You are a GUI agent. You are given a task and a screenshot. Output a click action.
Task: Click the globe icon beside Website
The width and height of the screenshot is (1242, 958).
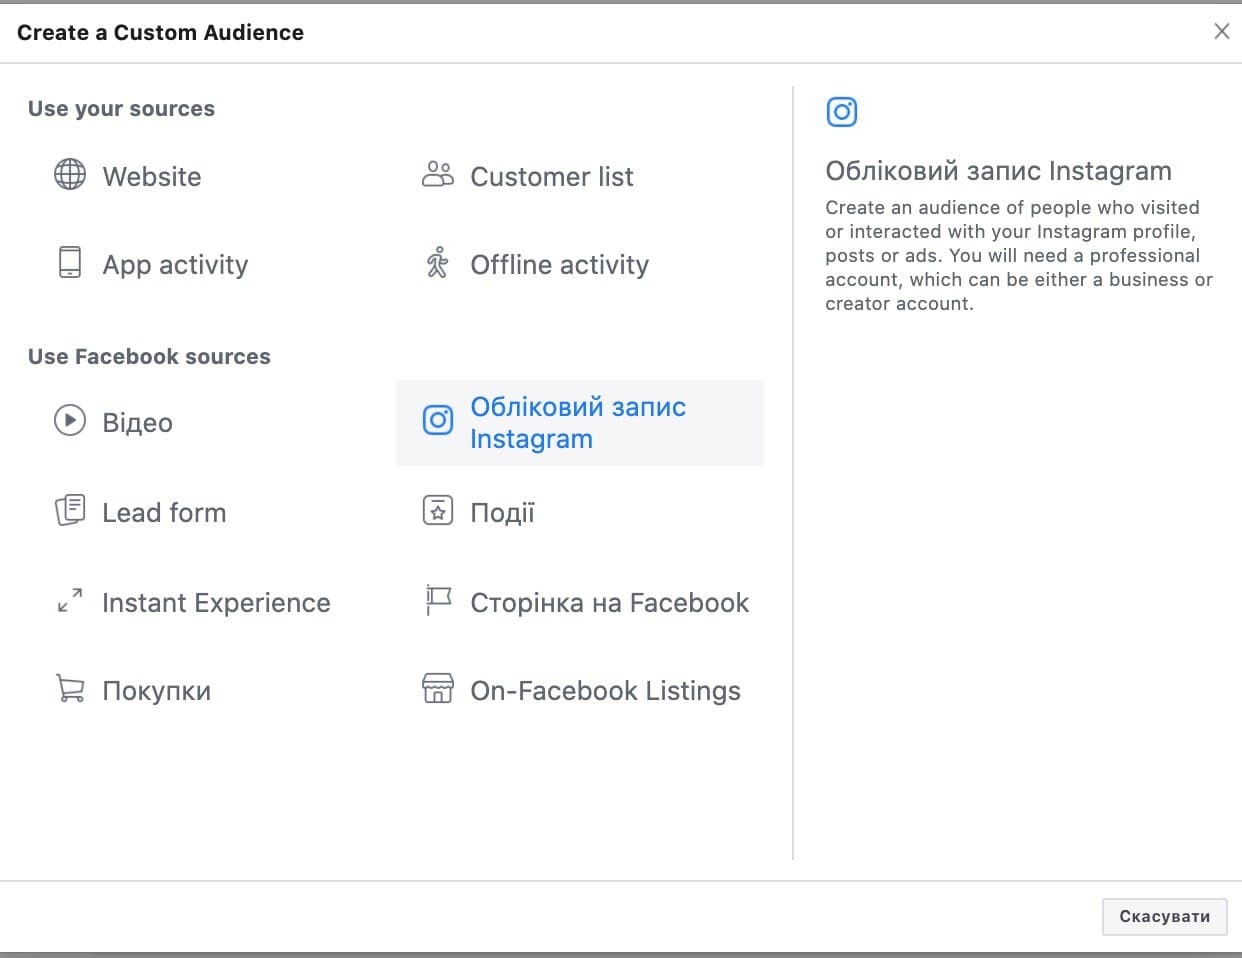click(69, 175)
